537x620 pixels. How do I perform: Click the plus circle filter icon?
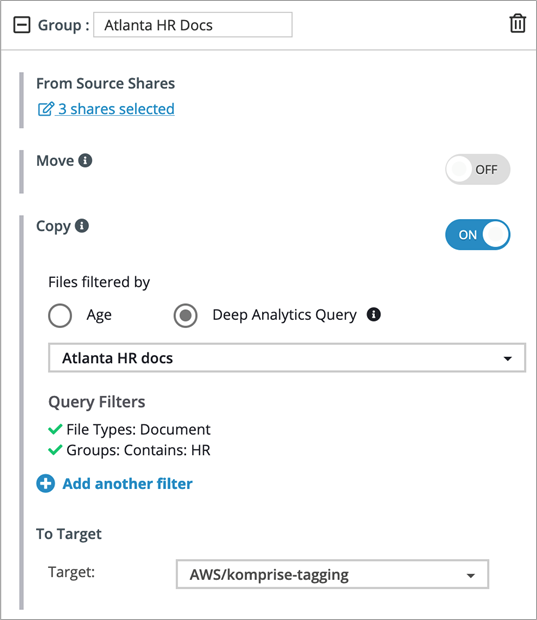pyautogui.click(x=45, y=483)
